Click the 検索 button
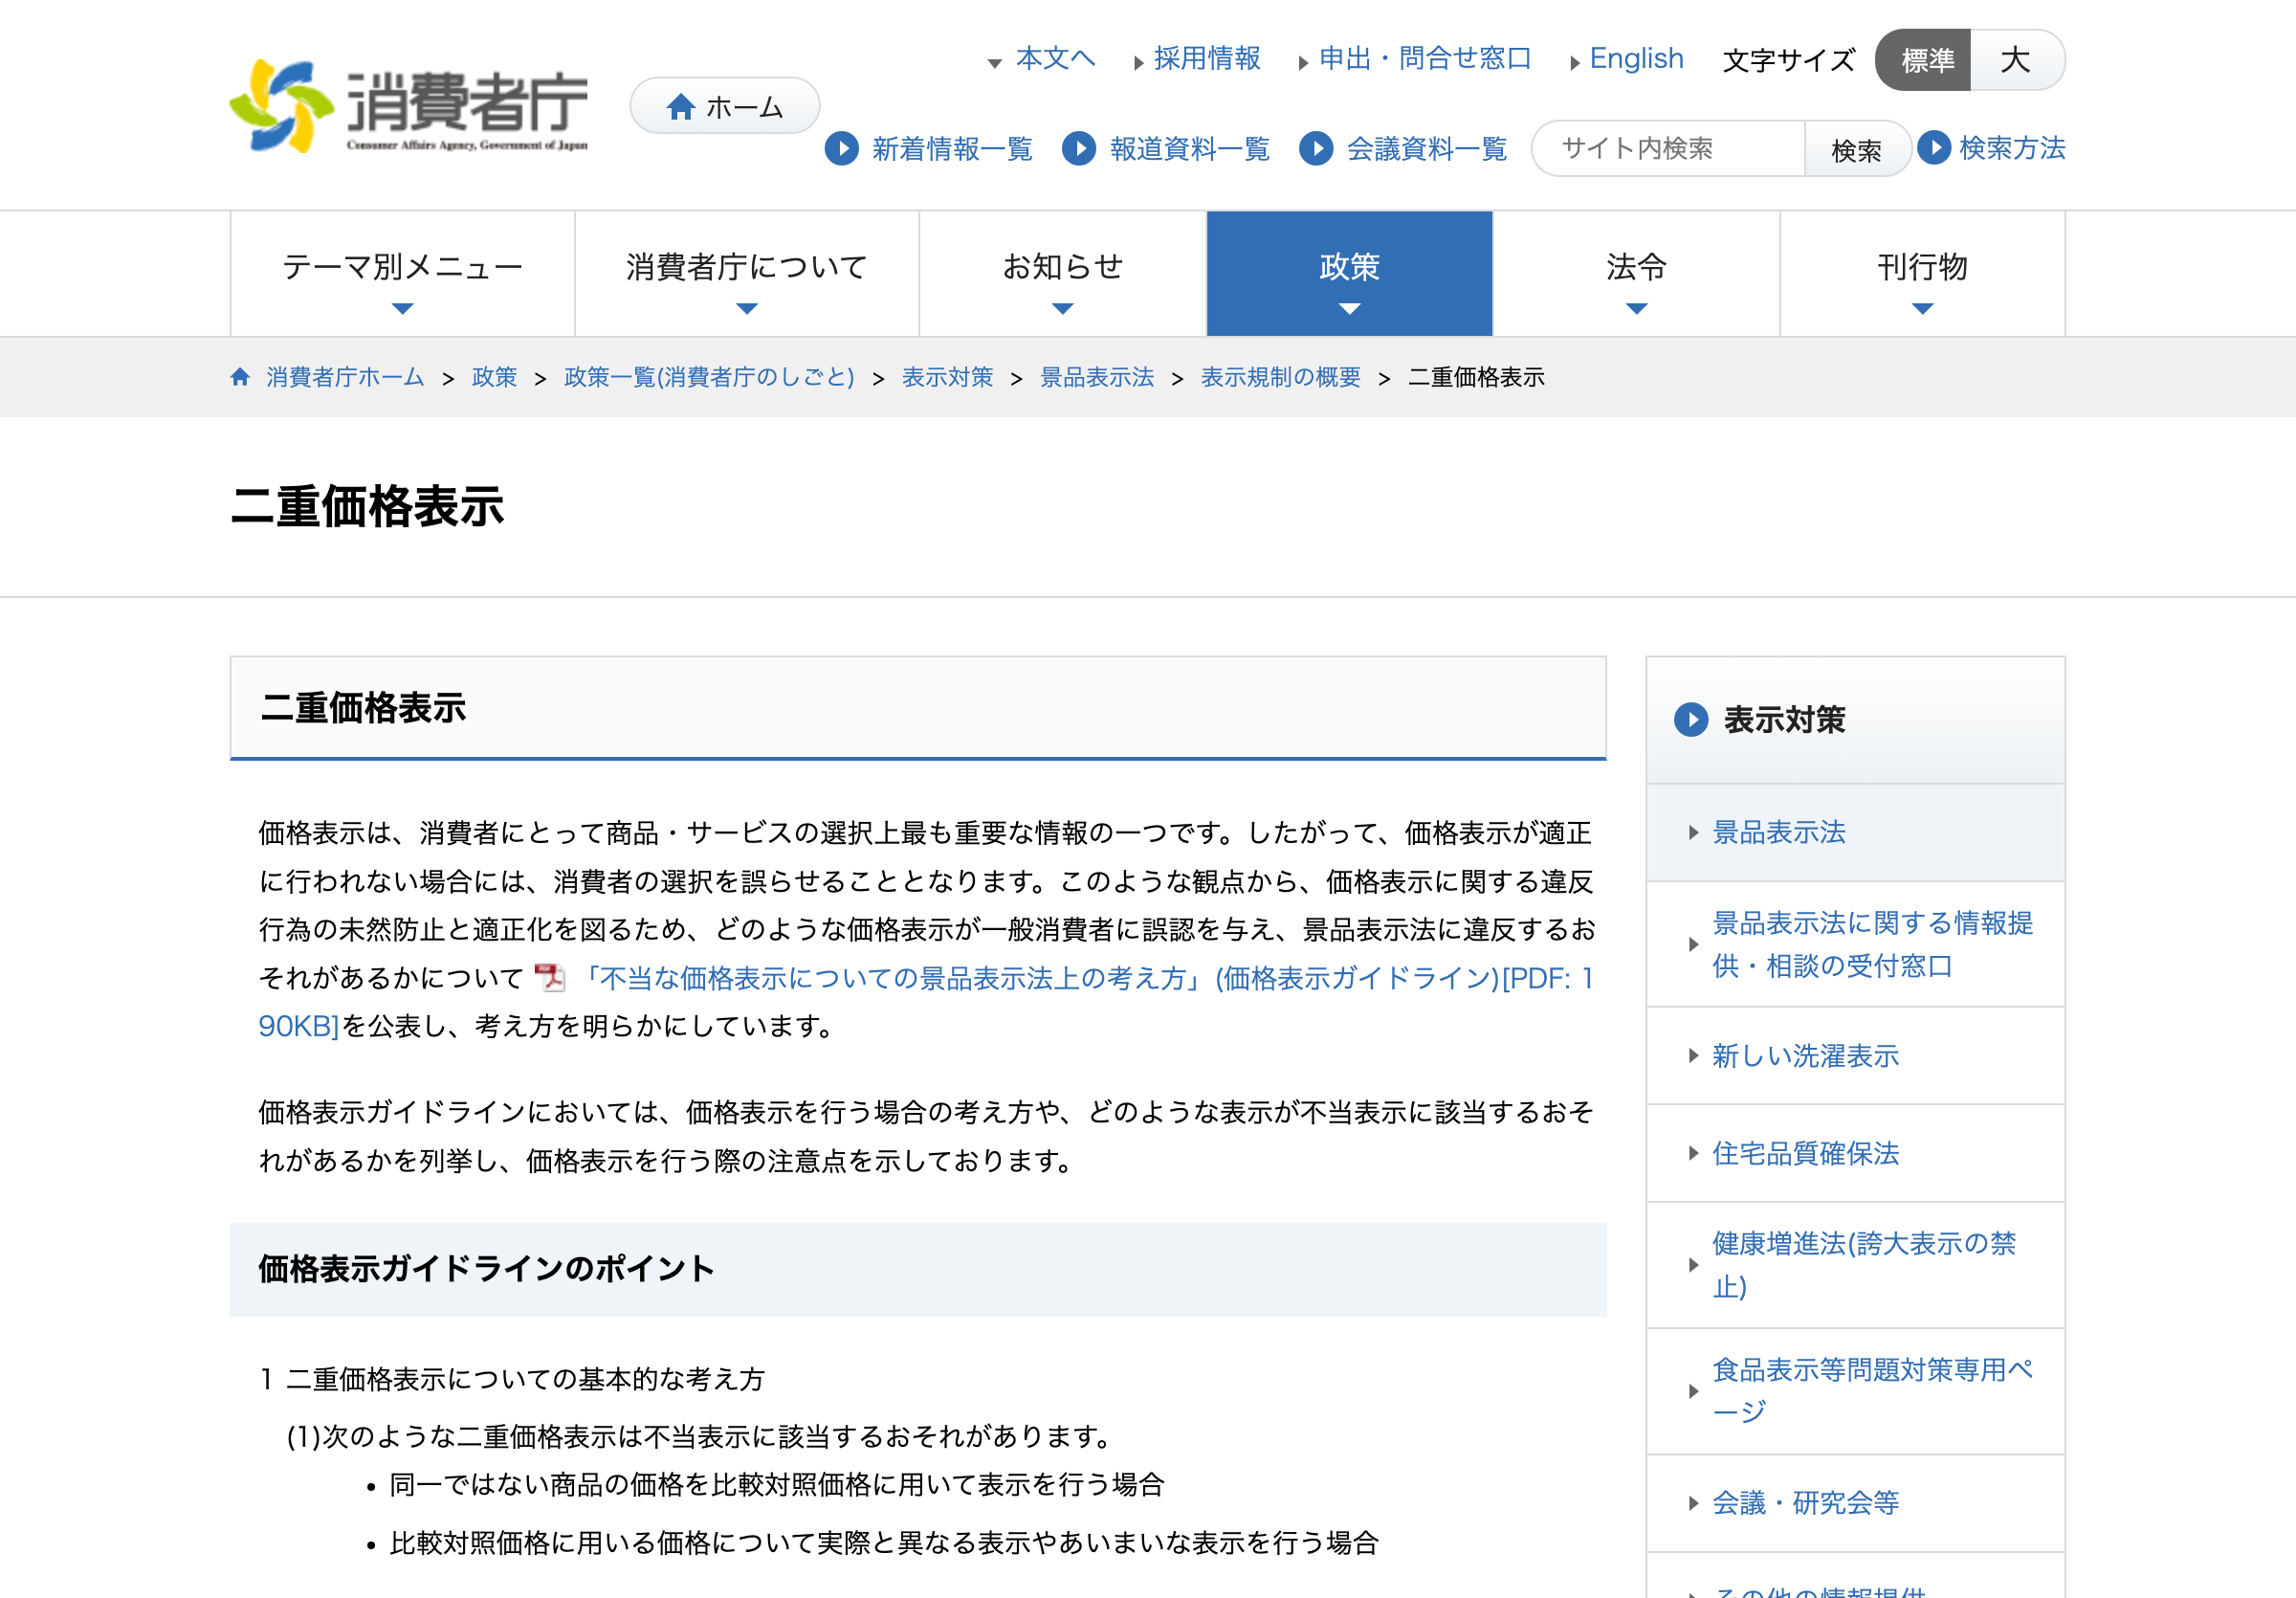 click(1857, 149)
